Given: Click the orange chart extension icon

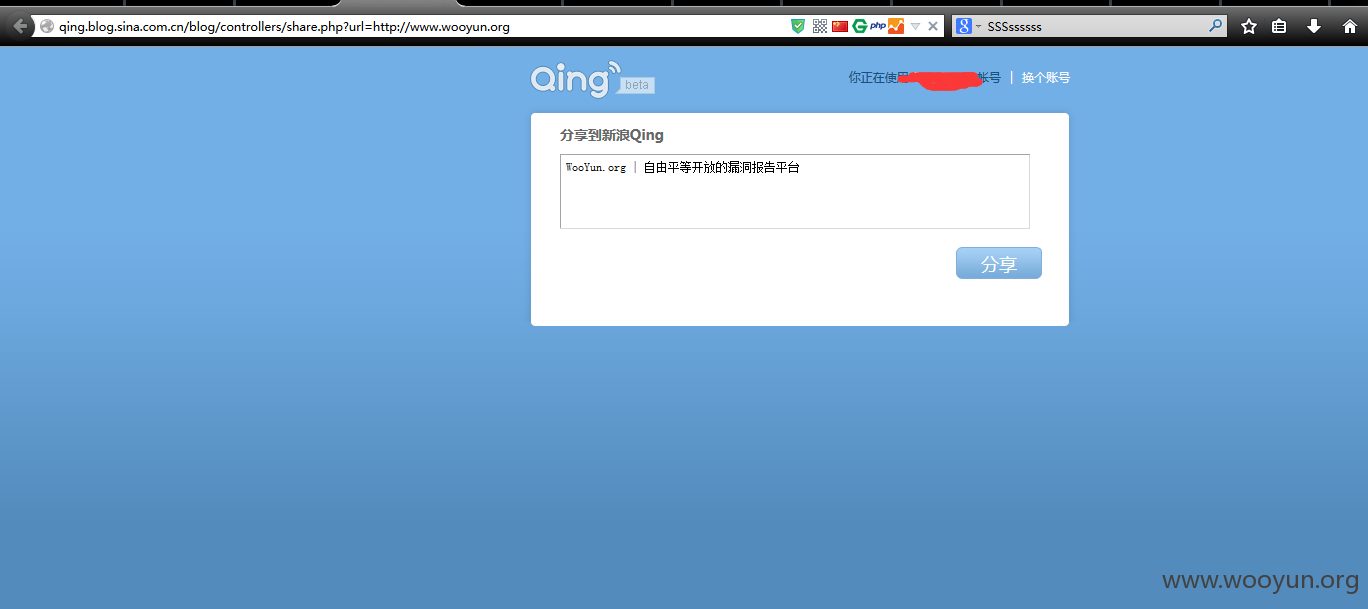Looking at the screenshot, I should [896, 27].
